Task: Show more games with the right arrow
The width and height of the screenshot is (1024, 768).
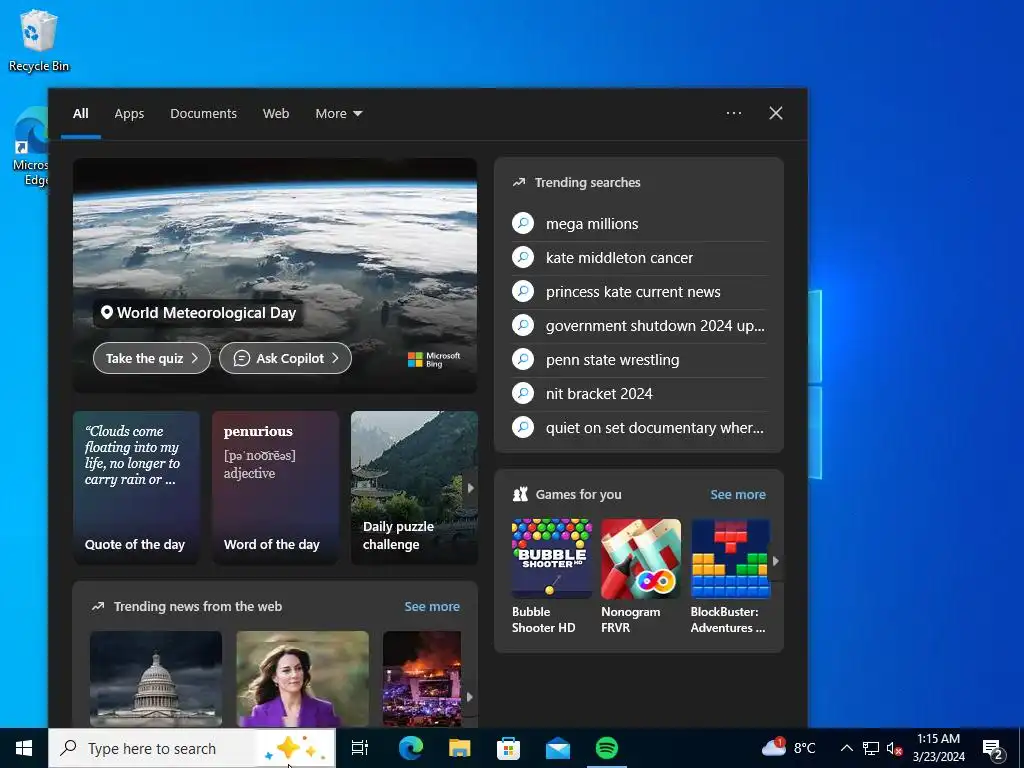Action: click(776, 560)
